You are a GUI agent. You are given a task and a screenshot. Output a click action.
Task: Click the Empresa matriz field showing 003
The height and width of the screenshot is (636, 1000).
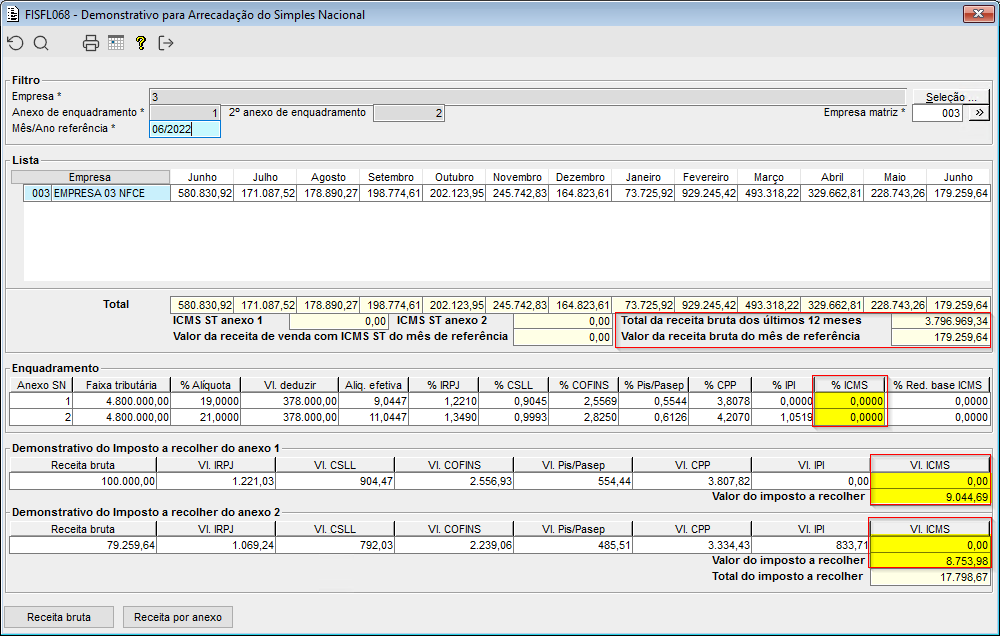(938, 113)
